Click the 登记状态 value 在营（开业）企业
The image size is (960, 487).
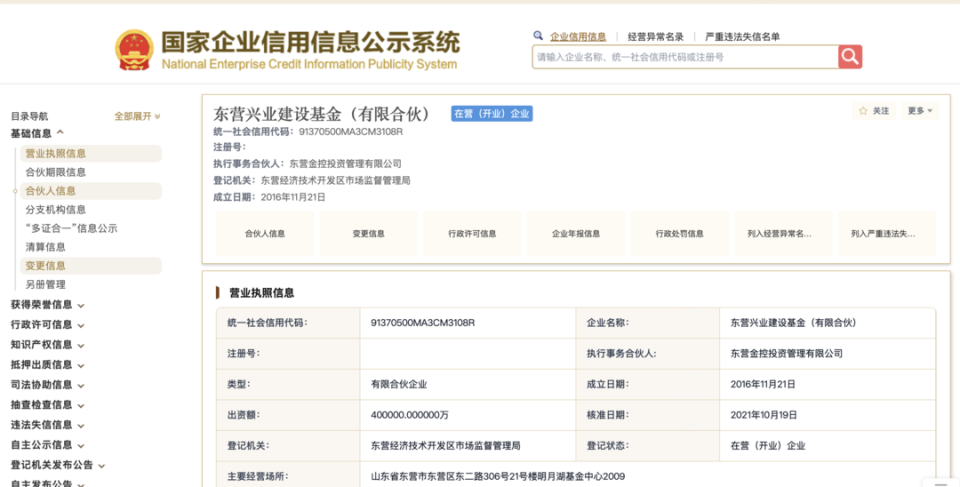[768, 445]
